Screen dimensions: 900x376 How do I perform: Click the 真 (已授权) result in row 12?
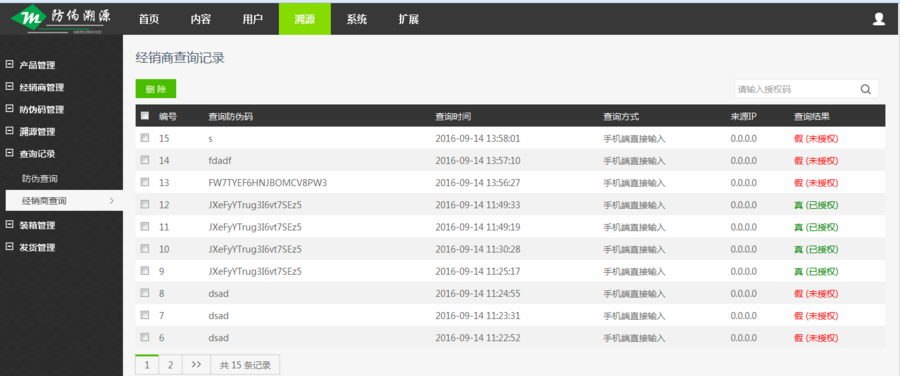(816, 204)
